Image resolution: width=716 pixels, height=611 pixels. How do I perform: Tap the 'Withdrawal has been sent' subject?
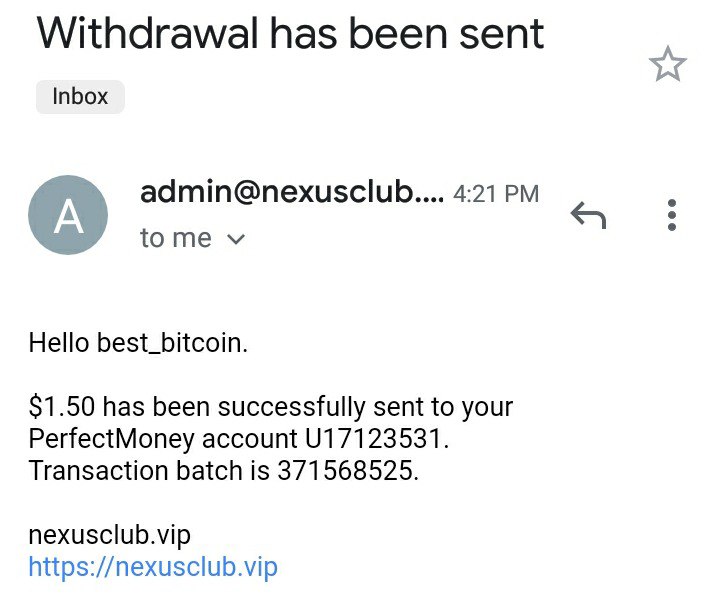[x=290, y=34]
